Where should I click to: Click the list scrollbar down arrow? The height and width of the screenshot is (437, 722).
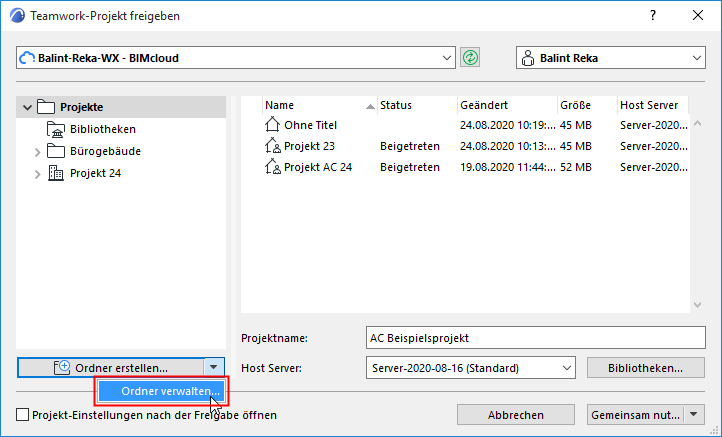tap(698, 305)
